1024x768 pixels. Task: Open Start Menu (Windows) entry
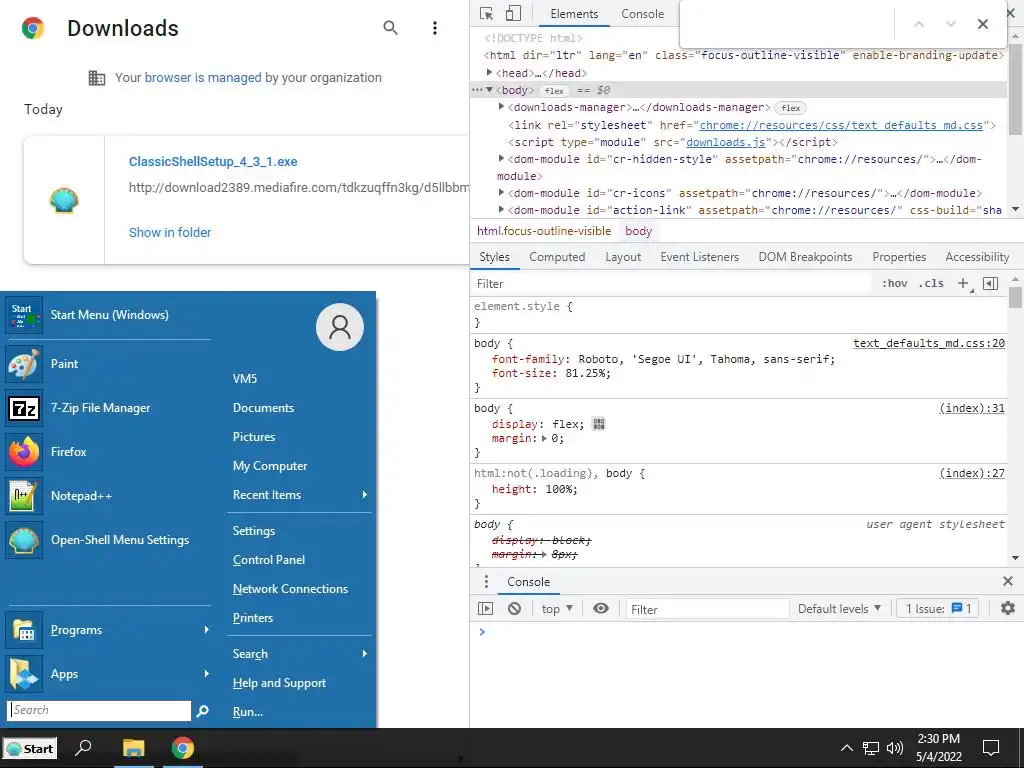tap(108, 315)
